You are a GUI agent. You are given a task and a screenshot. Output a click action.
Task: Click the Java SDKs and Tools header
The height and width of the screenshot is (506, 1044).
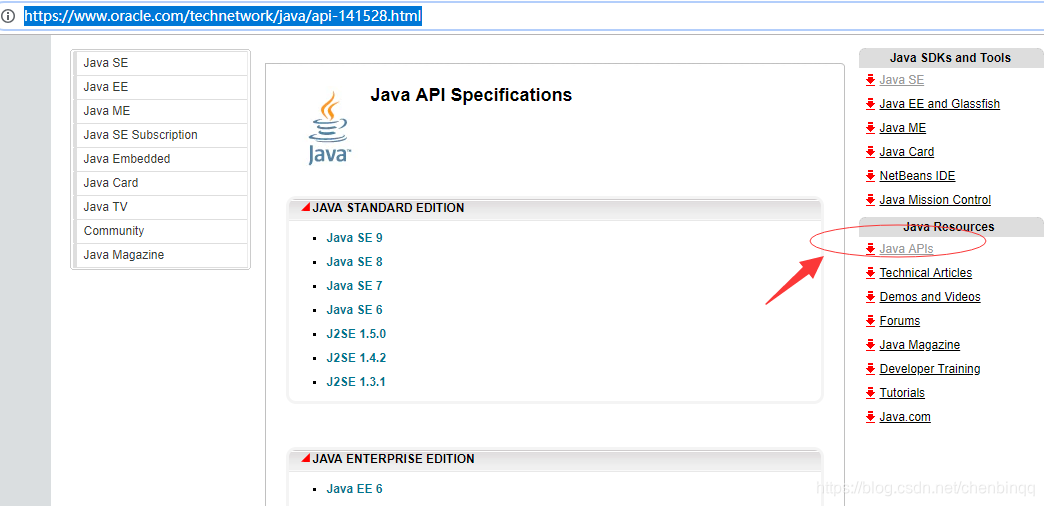(x=950, y=58)
